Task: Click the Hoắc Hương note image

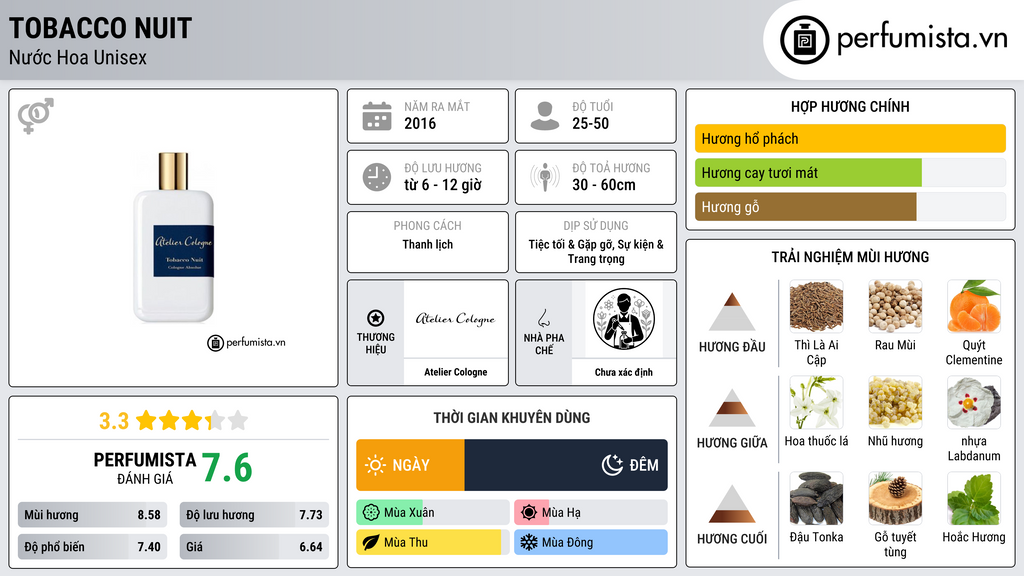Action: [x=974, y=498]
